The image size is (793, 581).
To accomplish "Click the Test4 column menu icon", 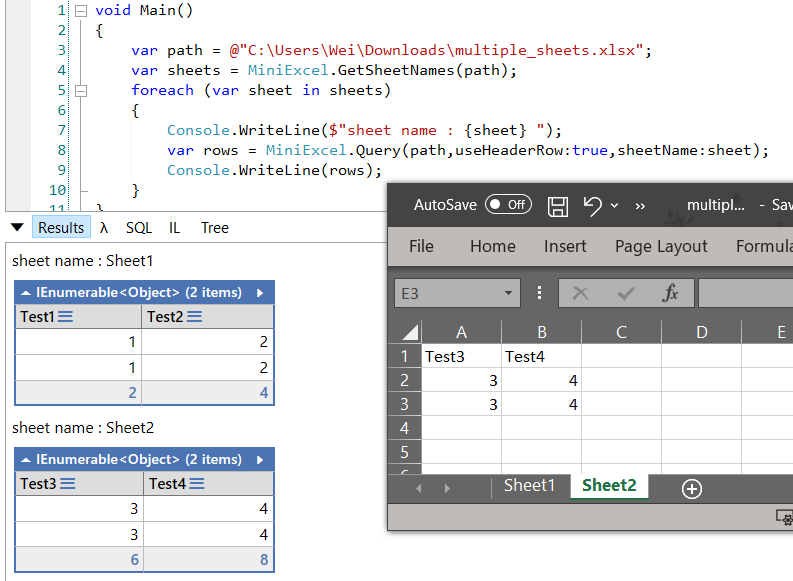I will (197, 484).
